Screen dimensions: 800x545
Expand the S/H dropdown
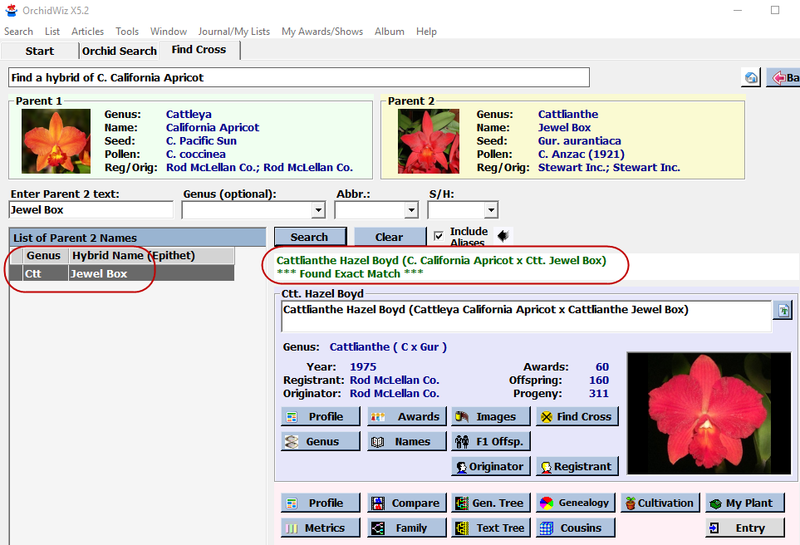coord(491,210)
